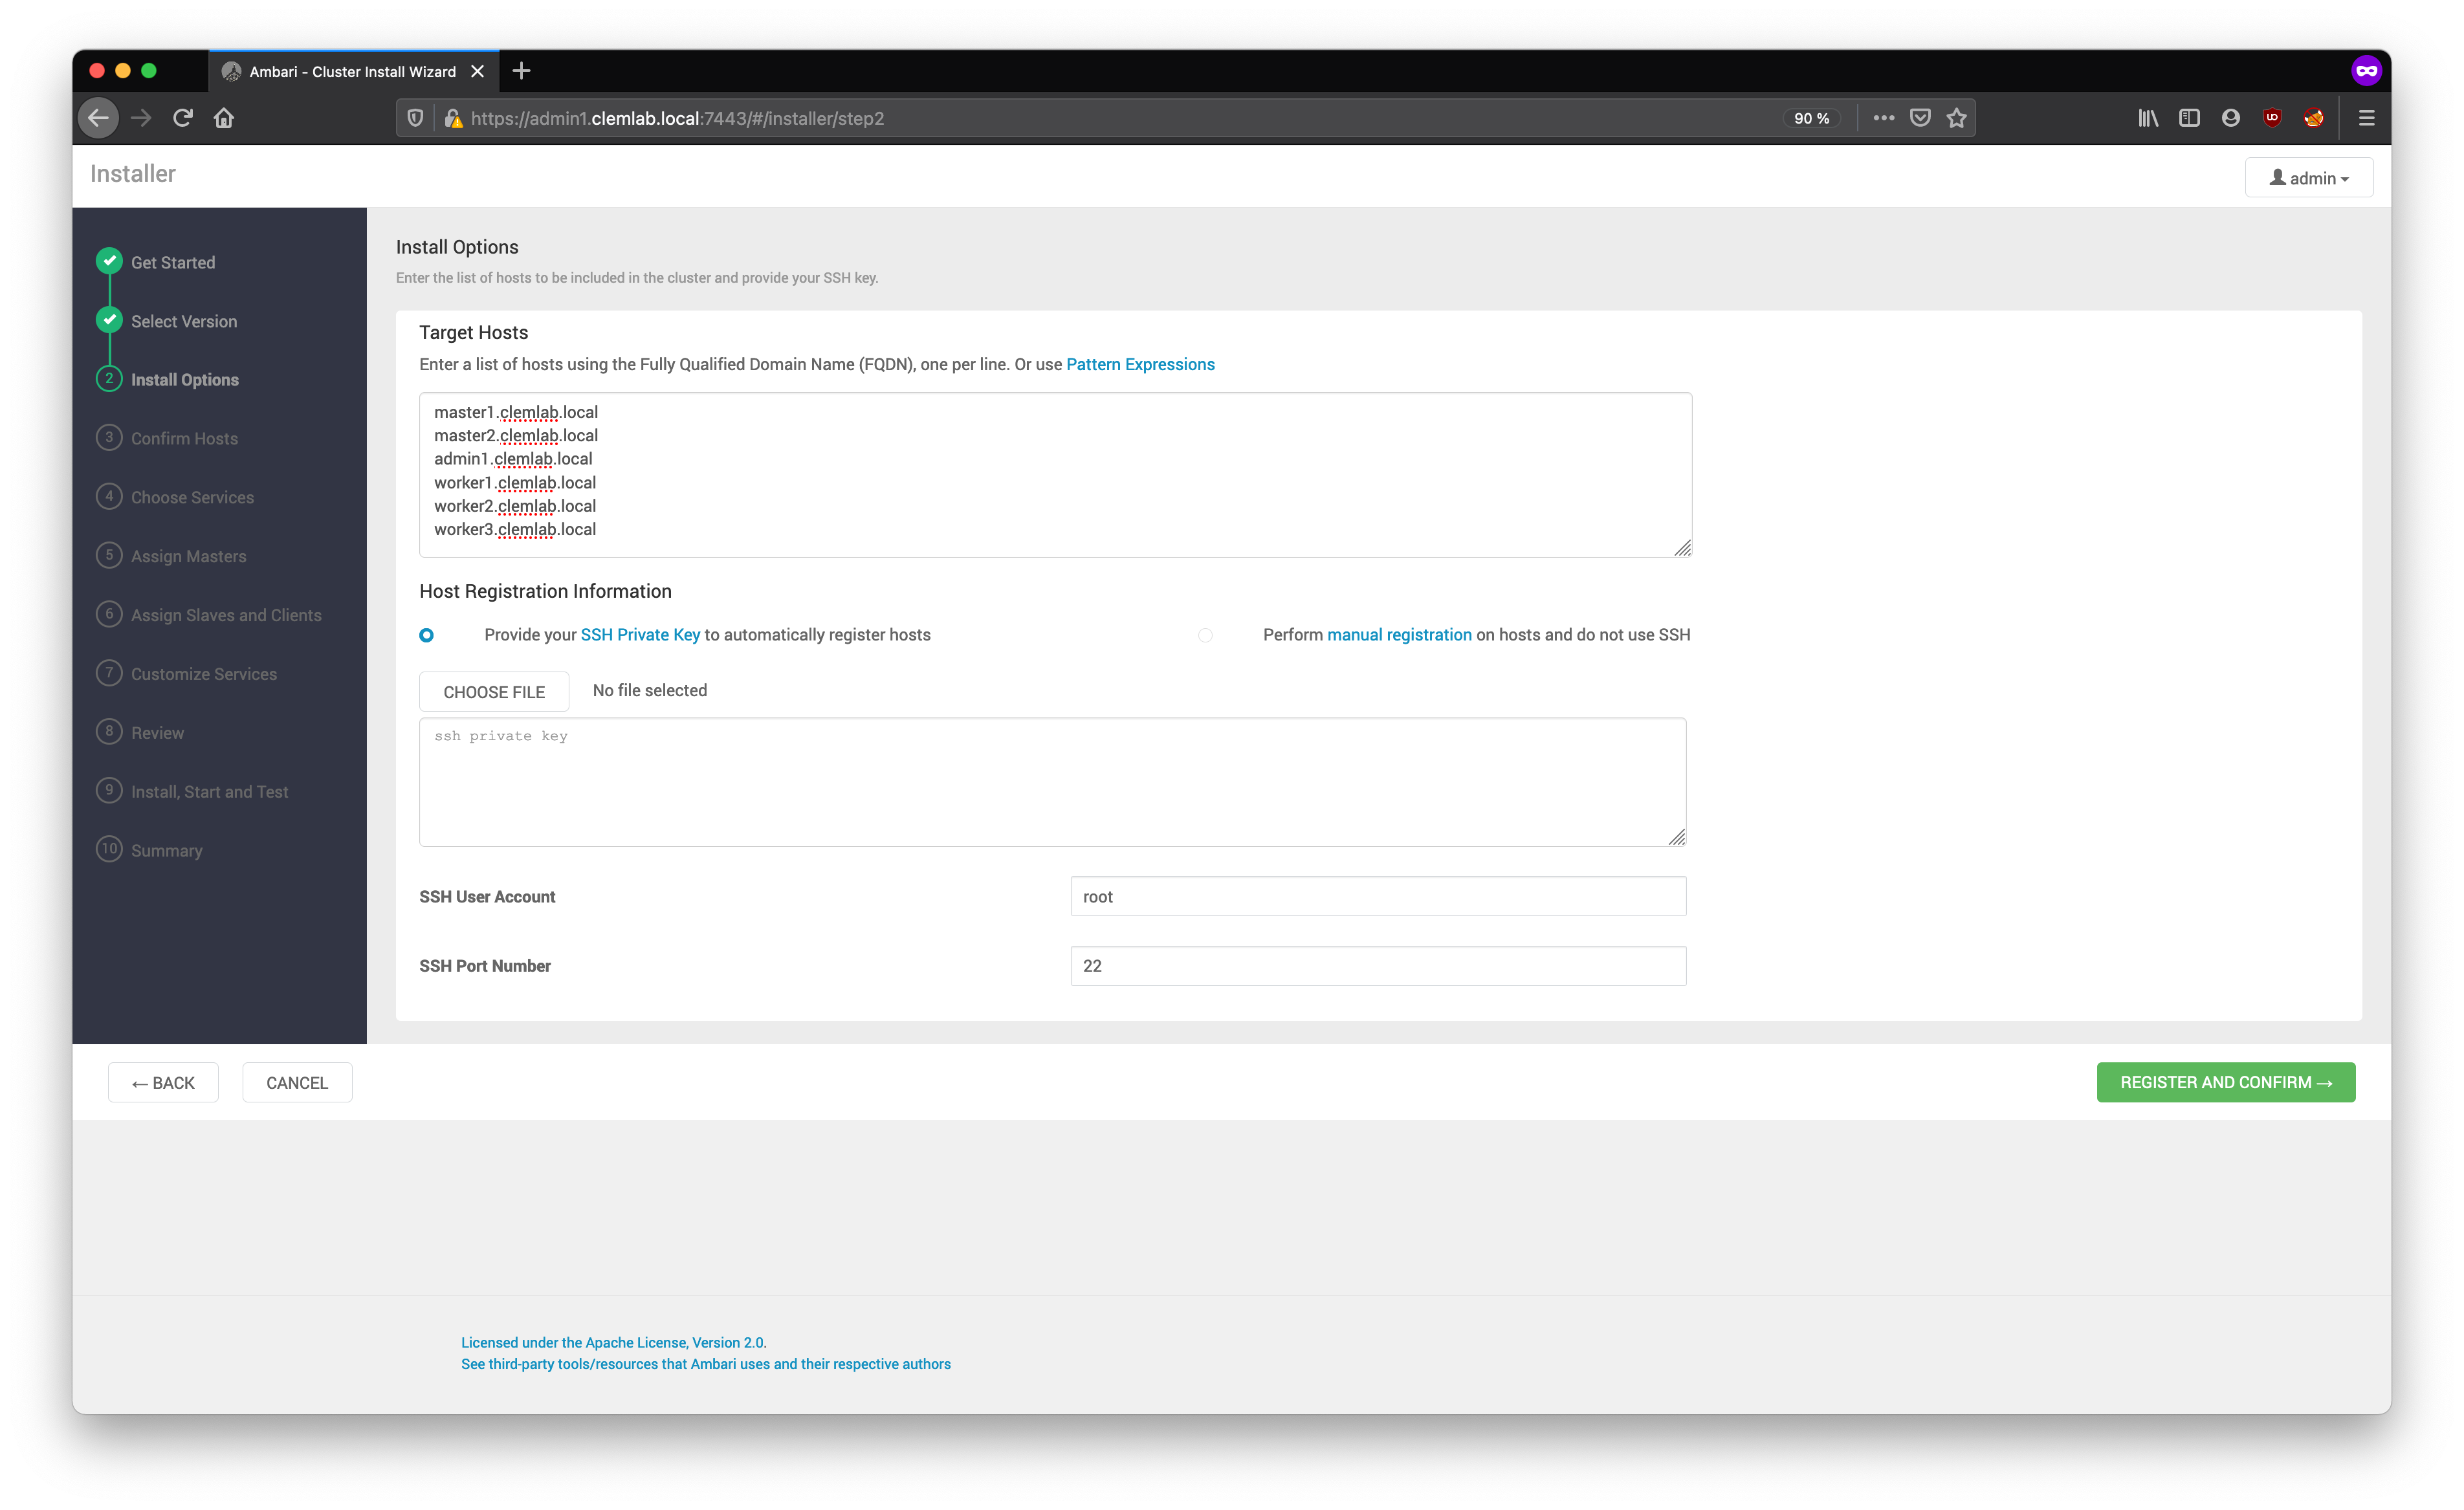Viewport: 2464px width, 1510px height.
Task: Click the browser forward arrow
Action: tap(141, 118)
